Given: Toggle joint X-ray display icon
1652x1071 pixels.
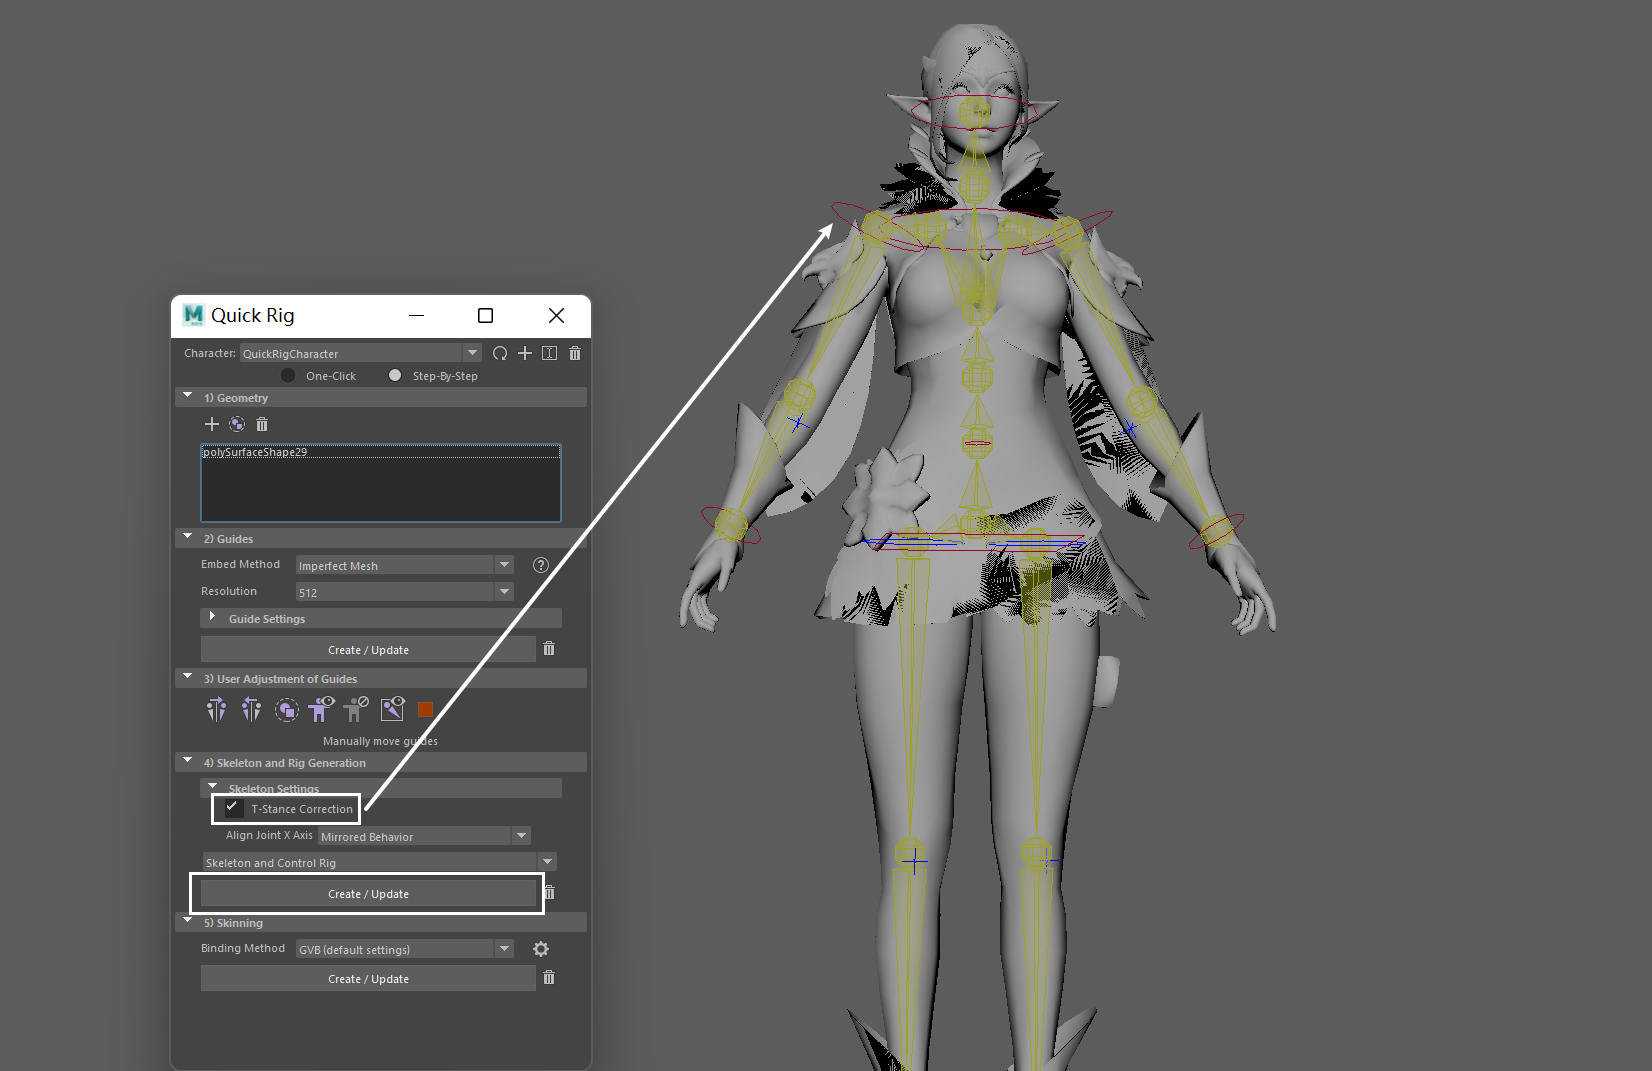Looking at the screenshot, I should 393,709.
